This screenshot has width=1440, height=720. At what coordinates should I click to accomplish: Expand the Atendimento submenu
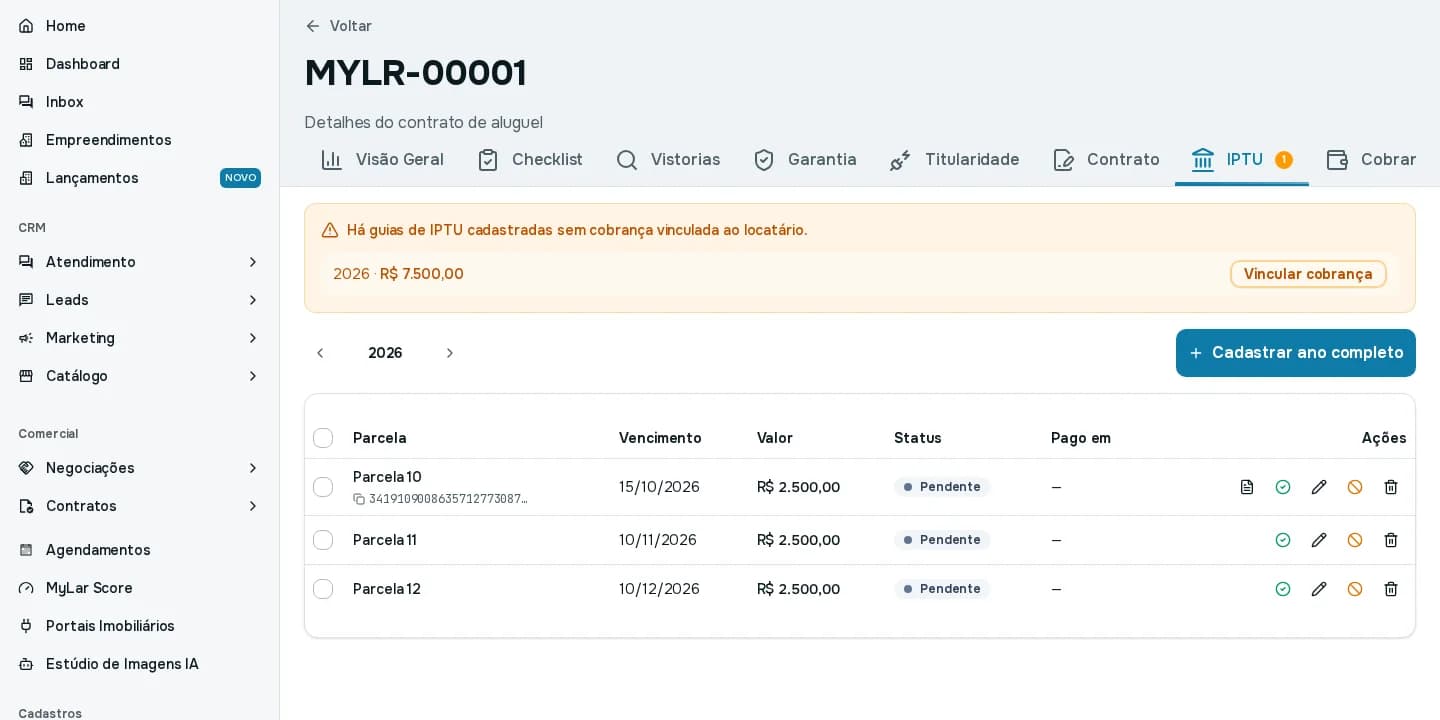(x=140, y=262)
